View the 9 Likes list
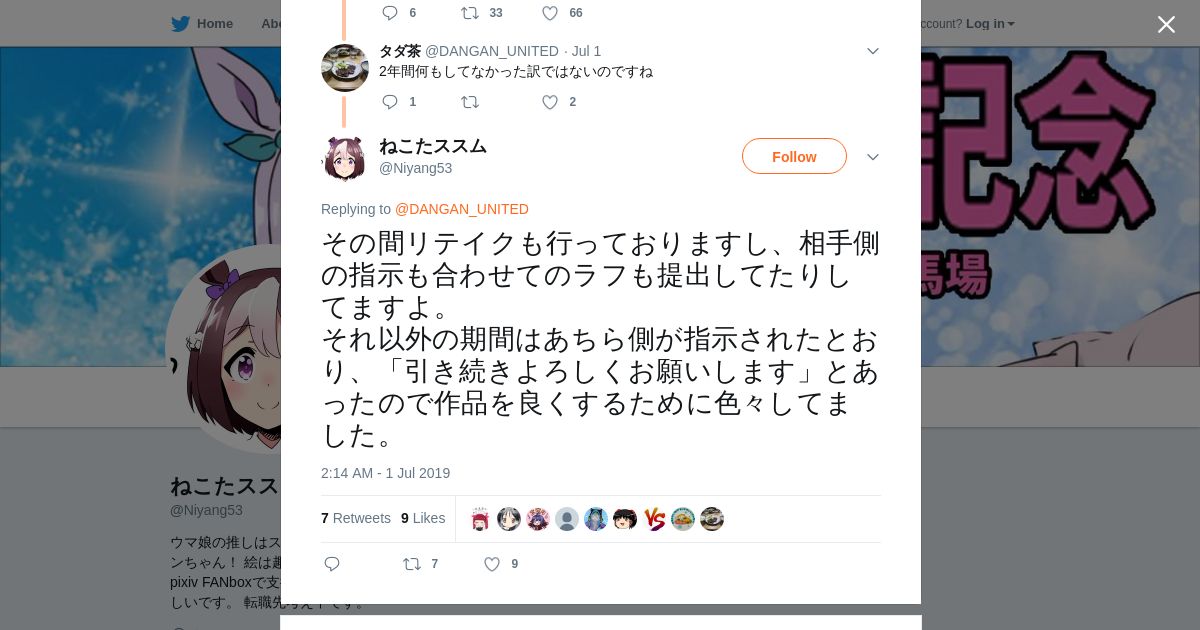Screen dimensions: 1200x630 [x=423, y=518]
